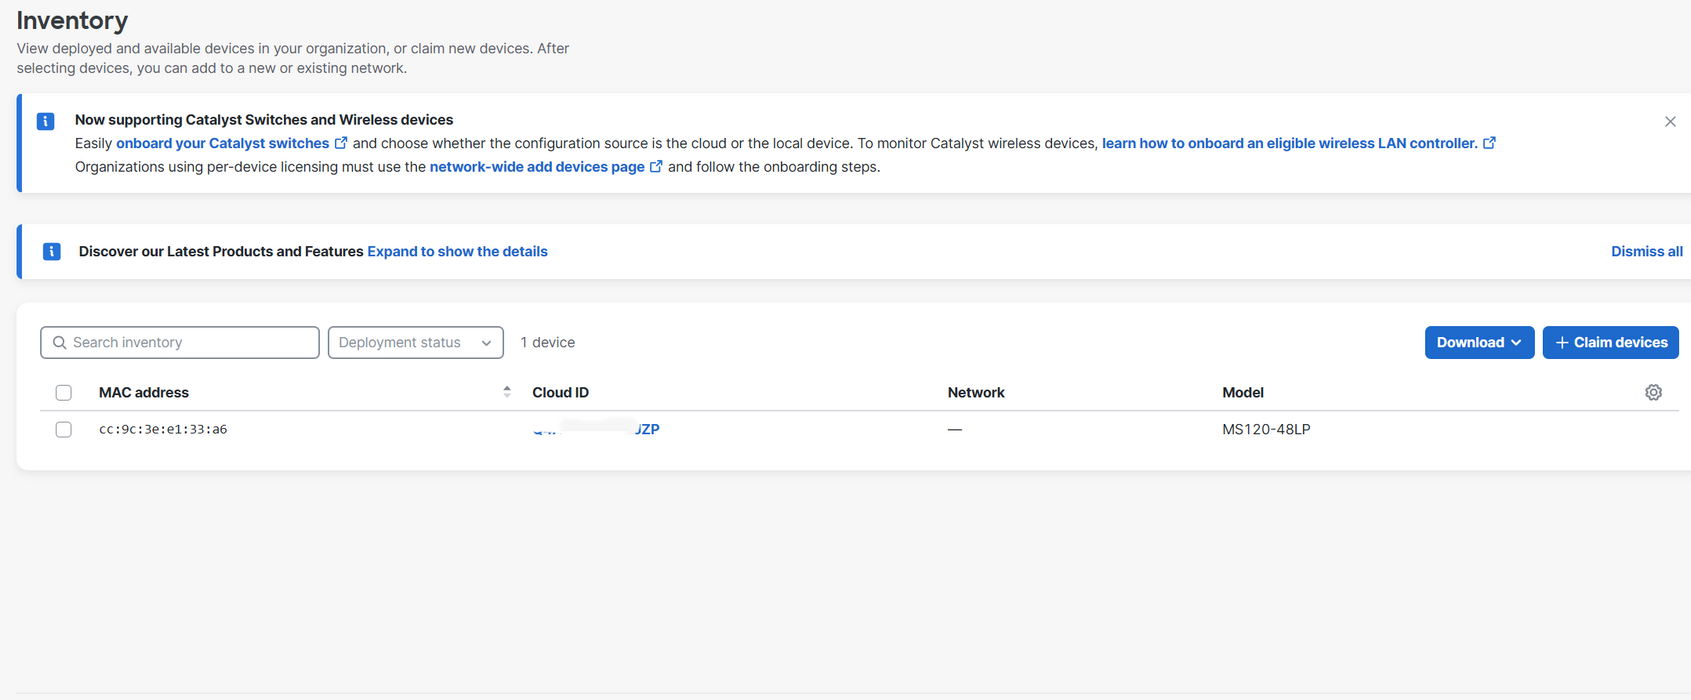This screenshot has width=1691, height=700.
Task: Open the Cloud ID link ending JZP
Action: coord(596,429)
